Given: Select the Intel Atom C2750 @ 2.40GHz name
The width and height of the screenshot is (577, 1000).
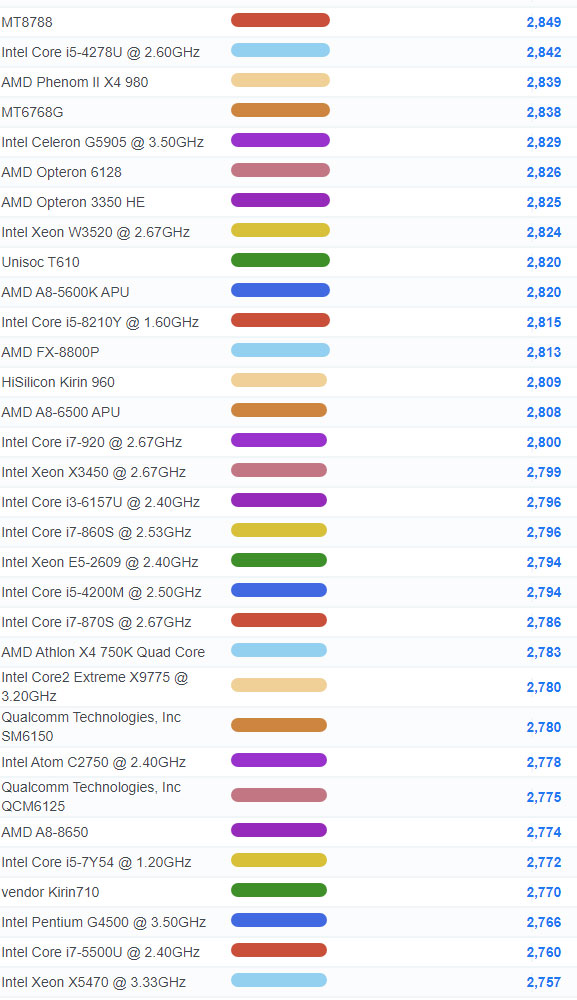Looking at the screenshot, I should coord(94,762).
